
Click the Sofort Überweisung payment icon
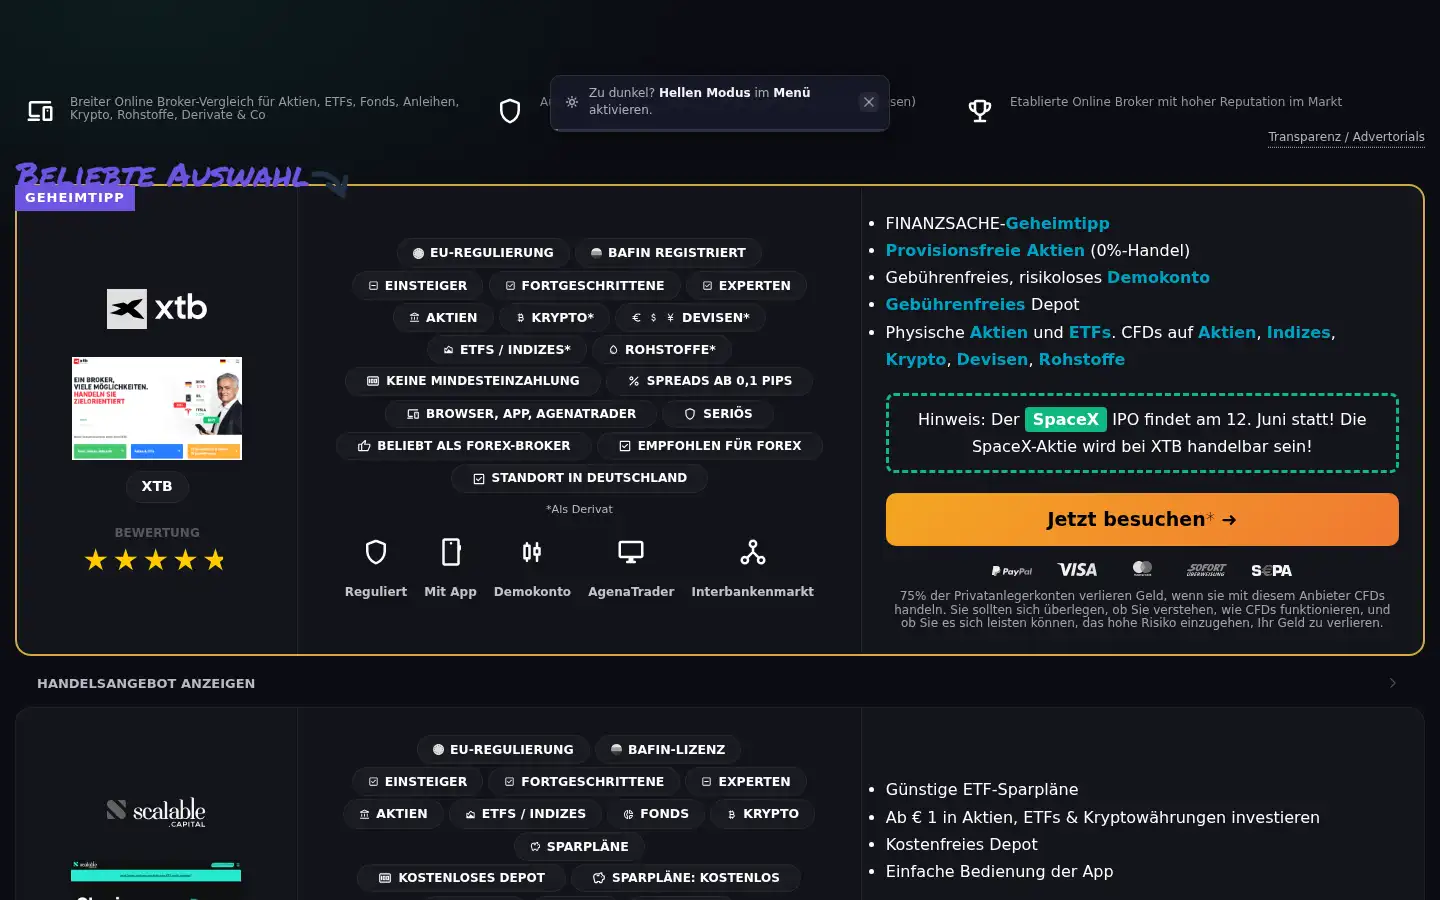1206,570
